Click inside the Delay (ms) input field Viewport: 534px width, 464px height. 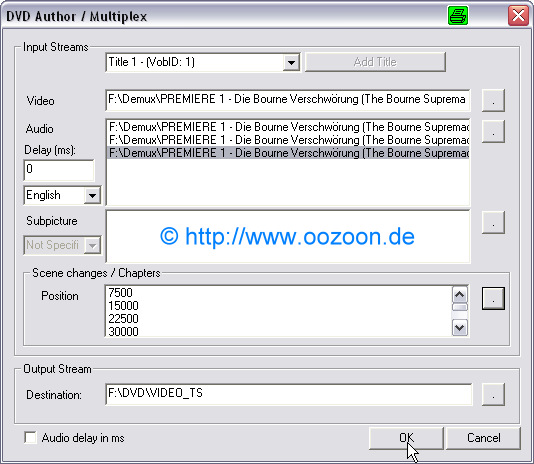[59, 170]
